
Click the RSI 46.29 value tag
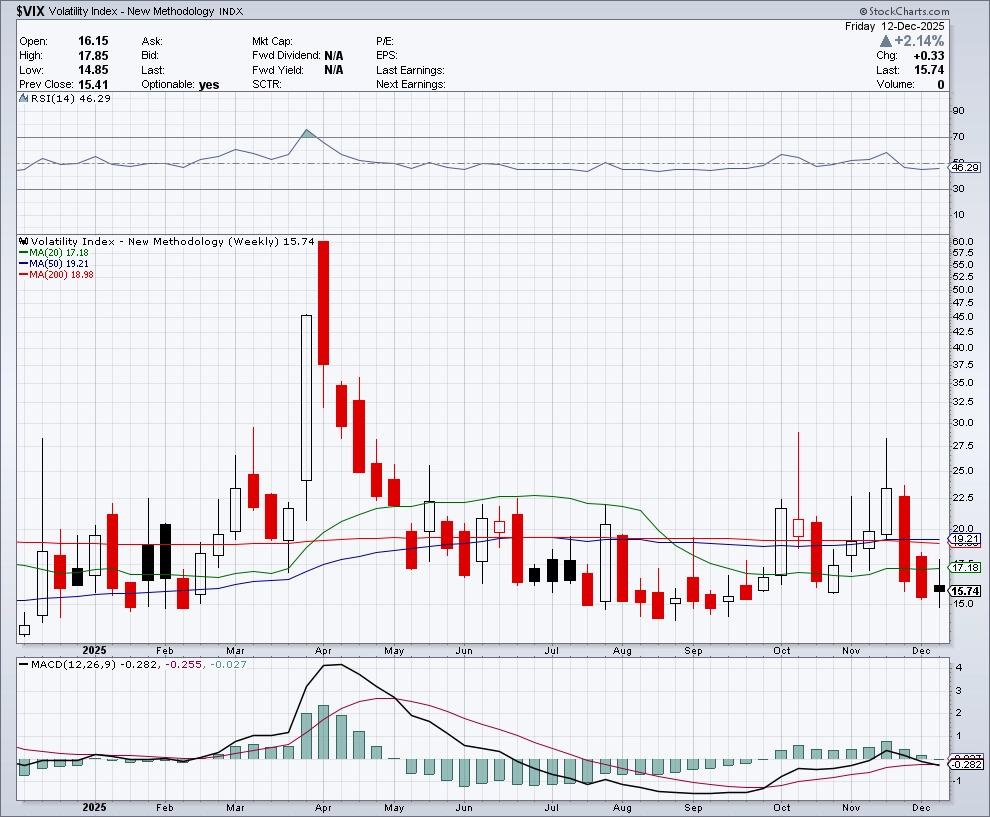pos(964,167)
